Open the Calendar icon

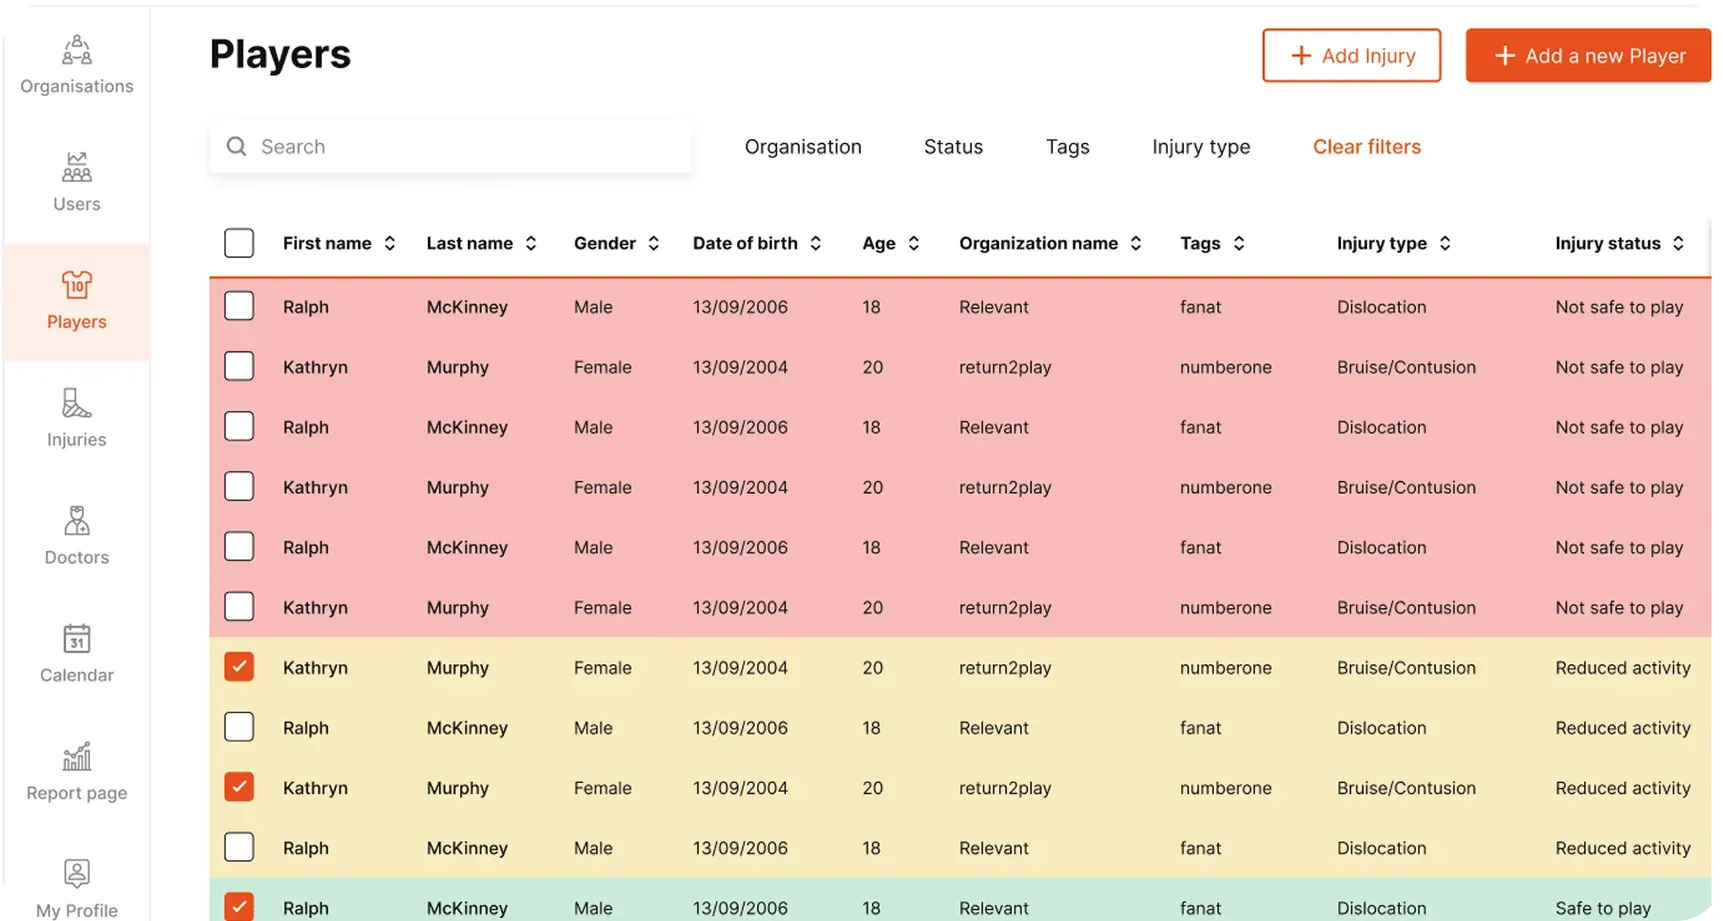(77, 639)
